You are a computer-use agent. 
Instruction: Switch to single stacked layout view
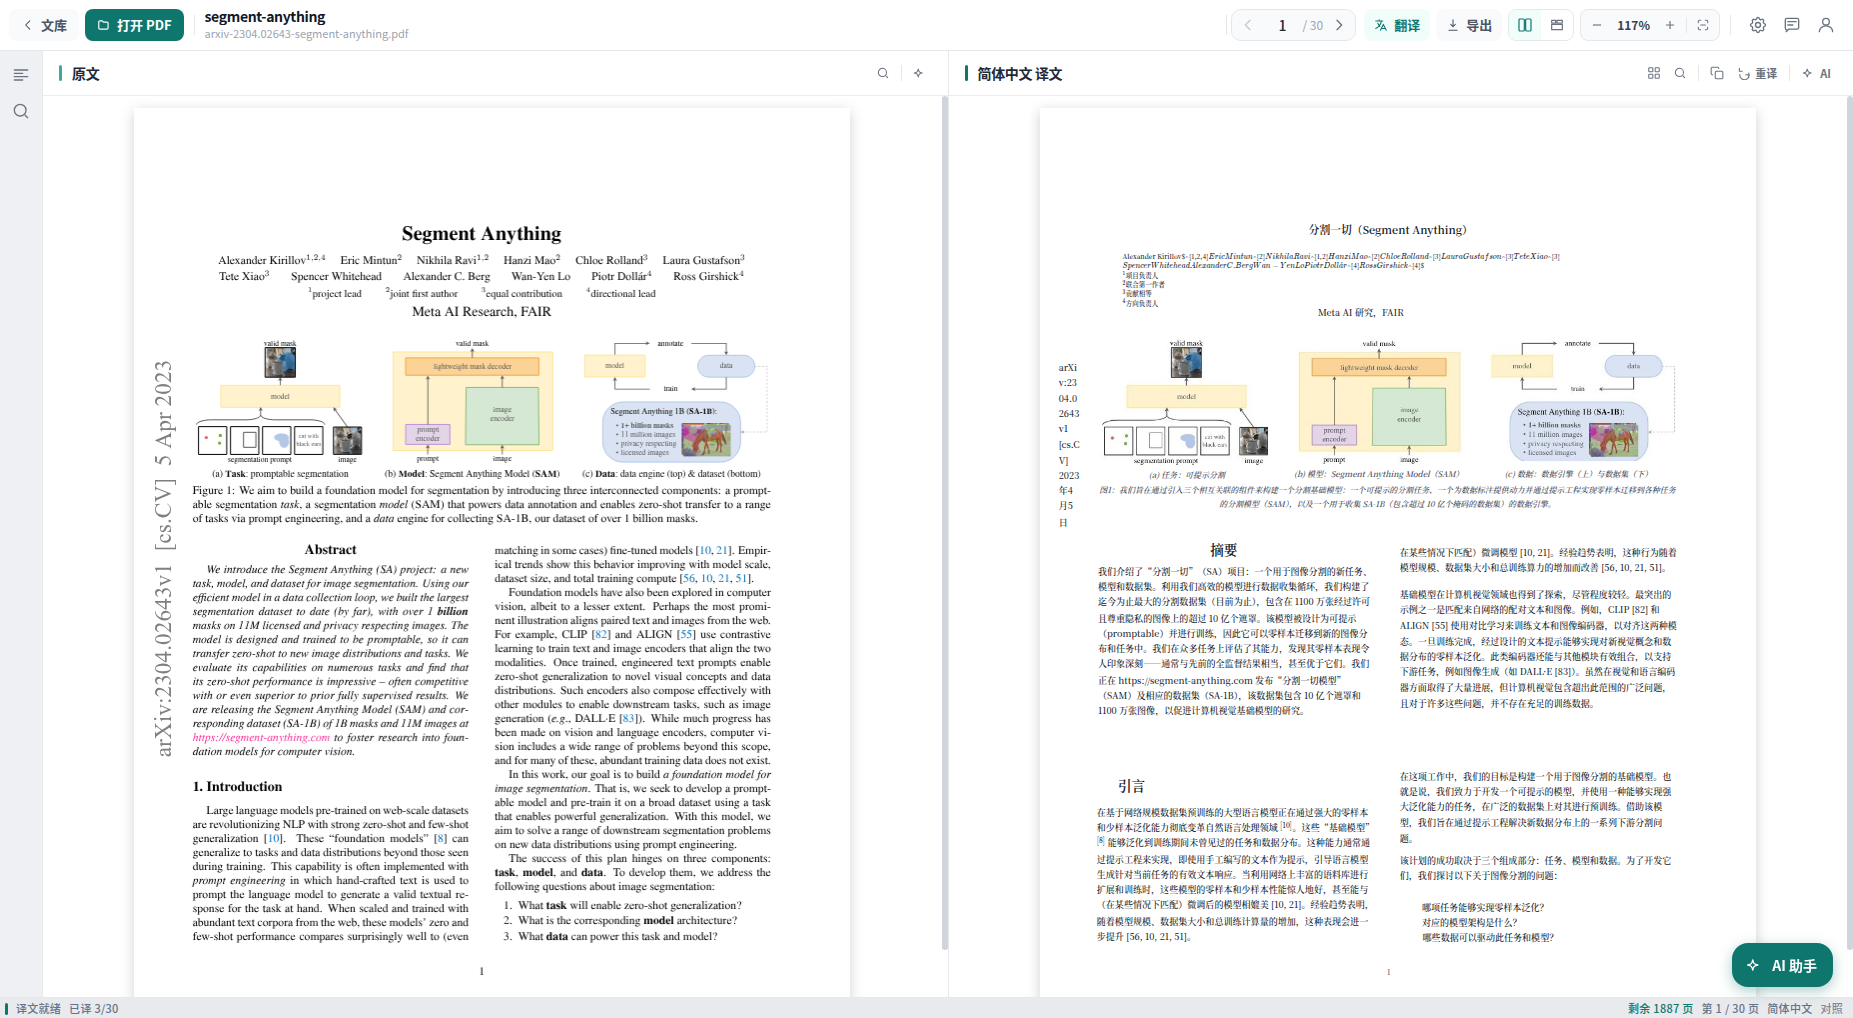click(x=1557, y=25)
